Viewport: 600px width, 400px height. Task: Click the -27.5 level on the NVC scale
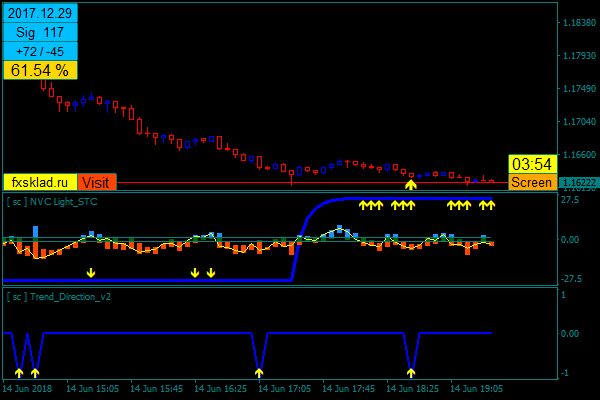coord(571,279)
